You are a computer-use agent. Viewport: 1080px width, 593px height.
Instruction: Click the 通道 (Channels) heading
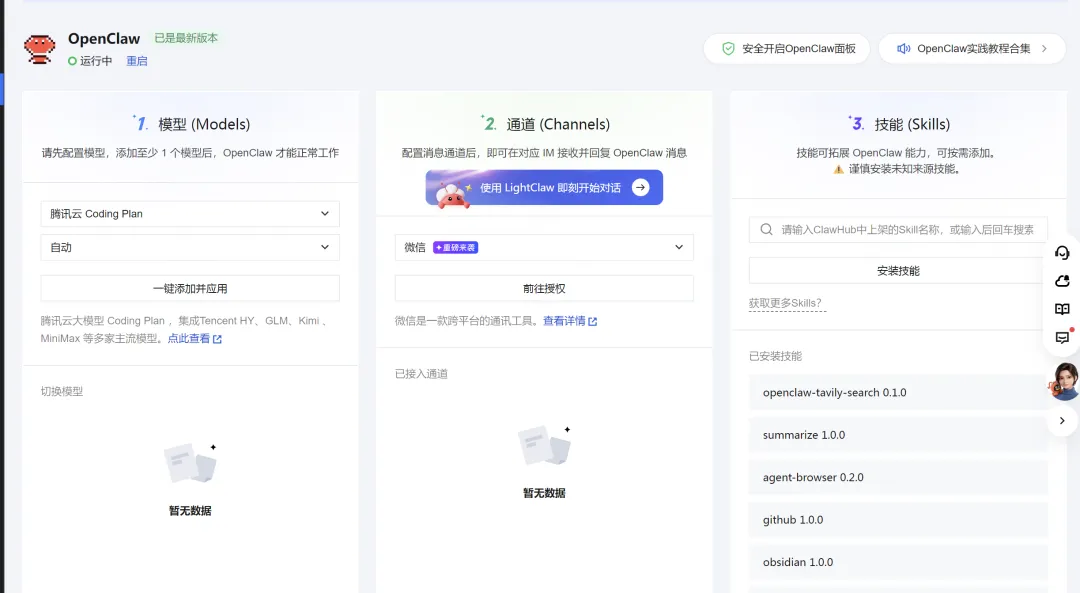558,125
